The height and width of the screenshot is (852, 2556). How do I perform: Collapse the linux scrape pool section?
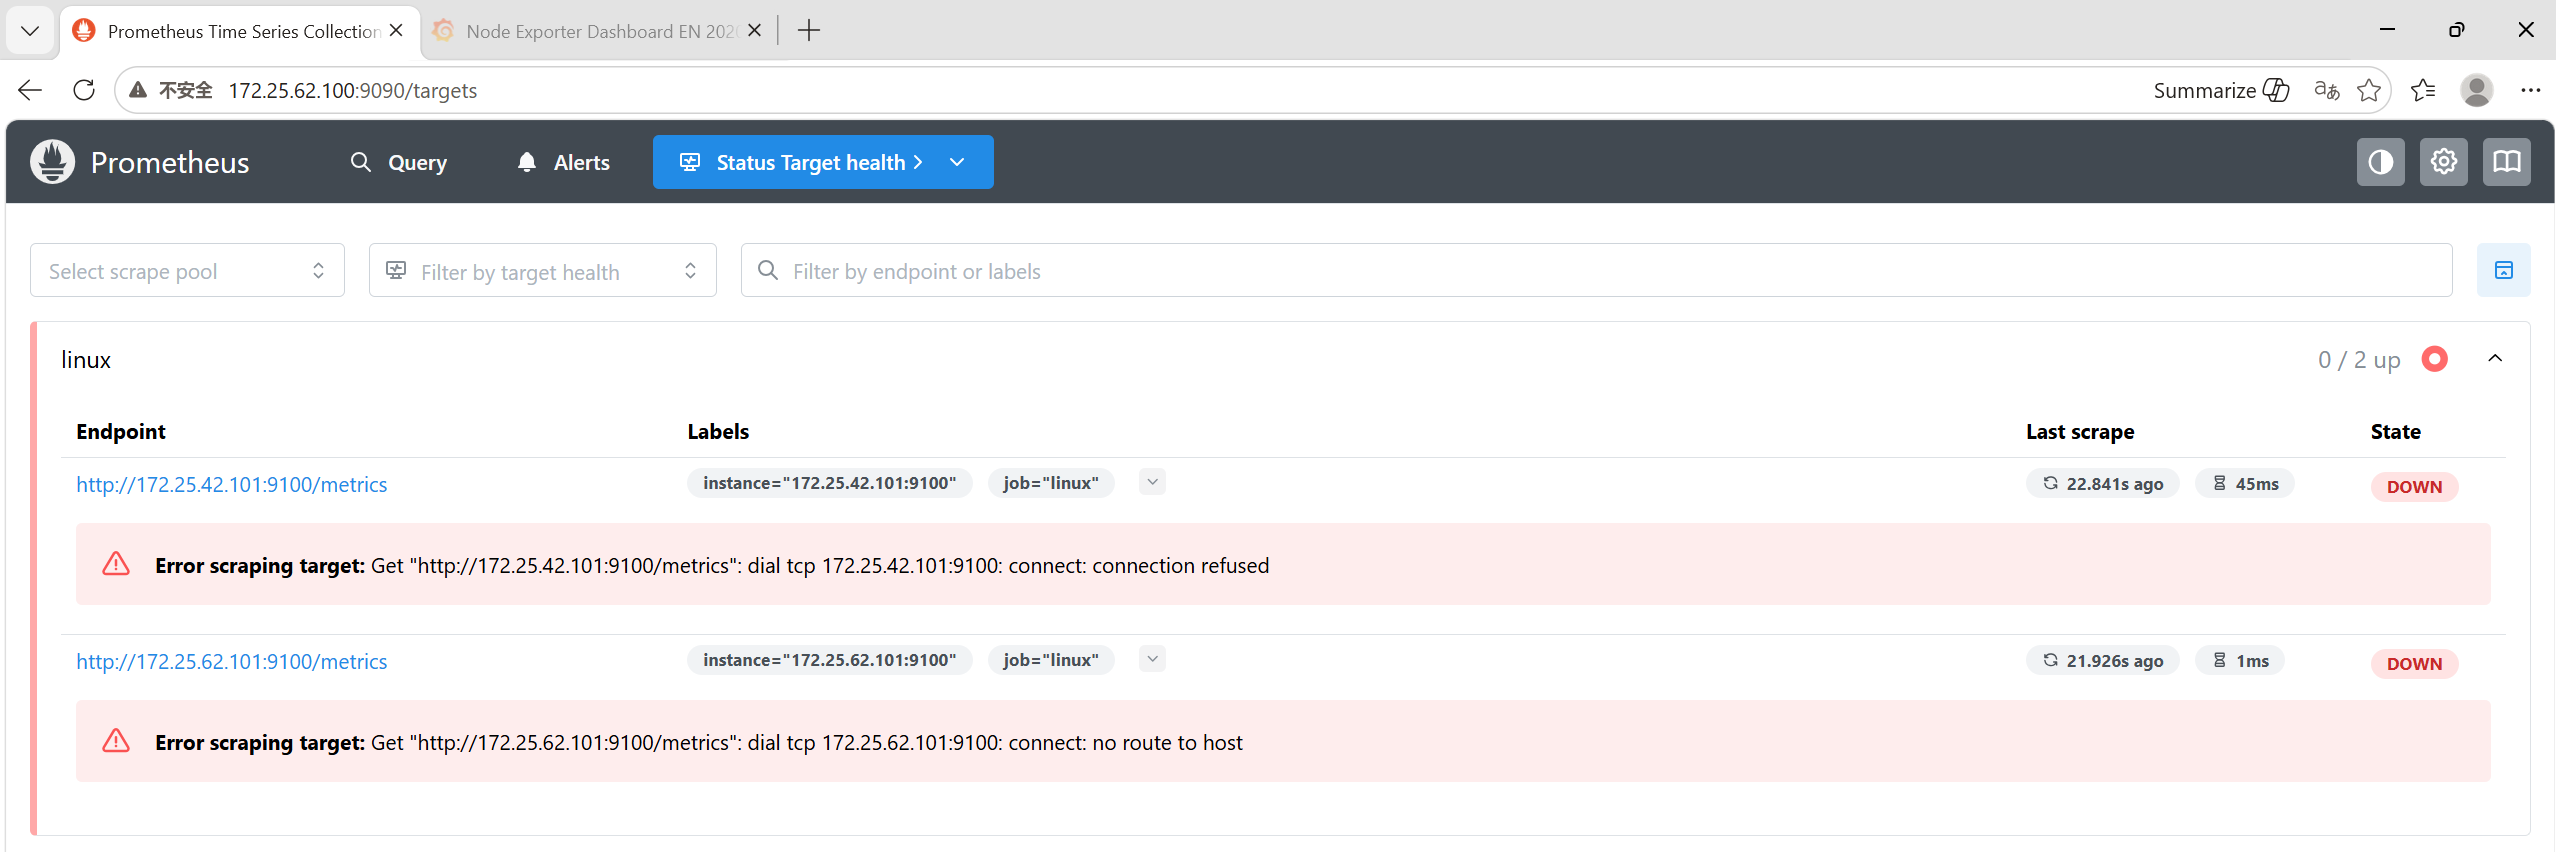click(x=2495, y=359)
